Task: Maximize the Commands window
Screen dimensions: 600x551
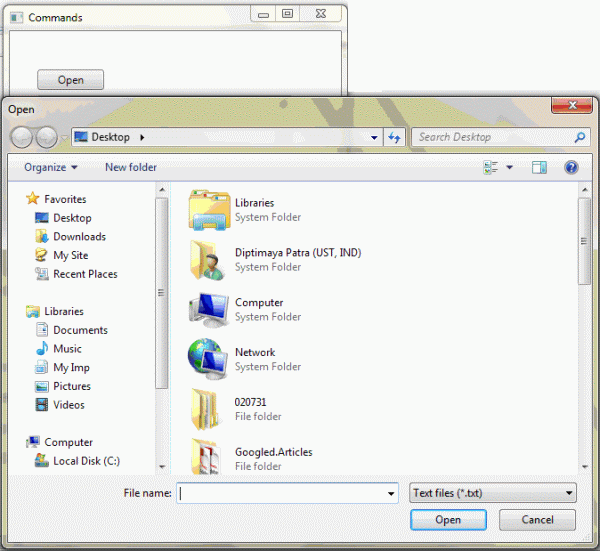Action: [287, 14]
